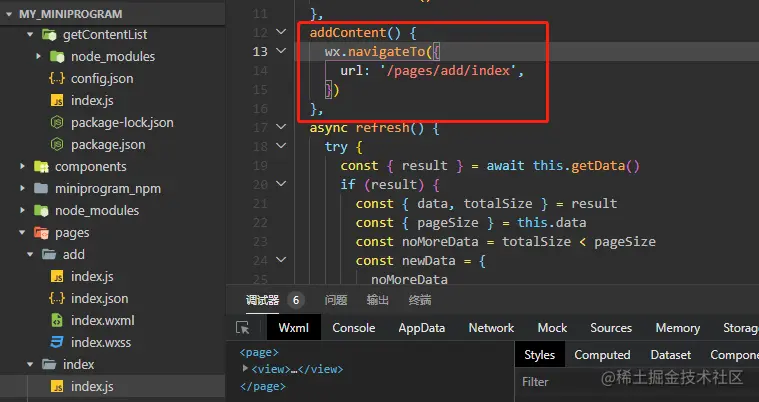
Task: Open the AppData devtools tab
Action: click(422, 328)
